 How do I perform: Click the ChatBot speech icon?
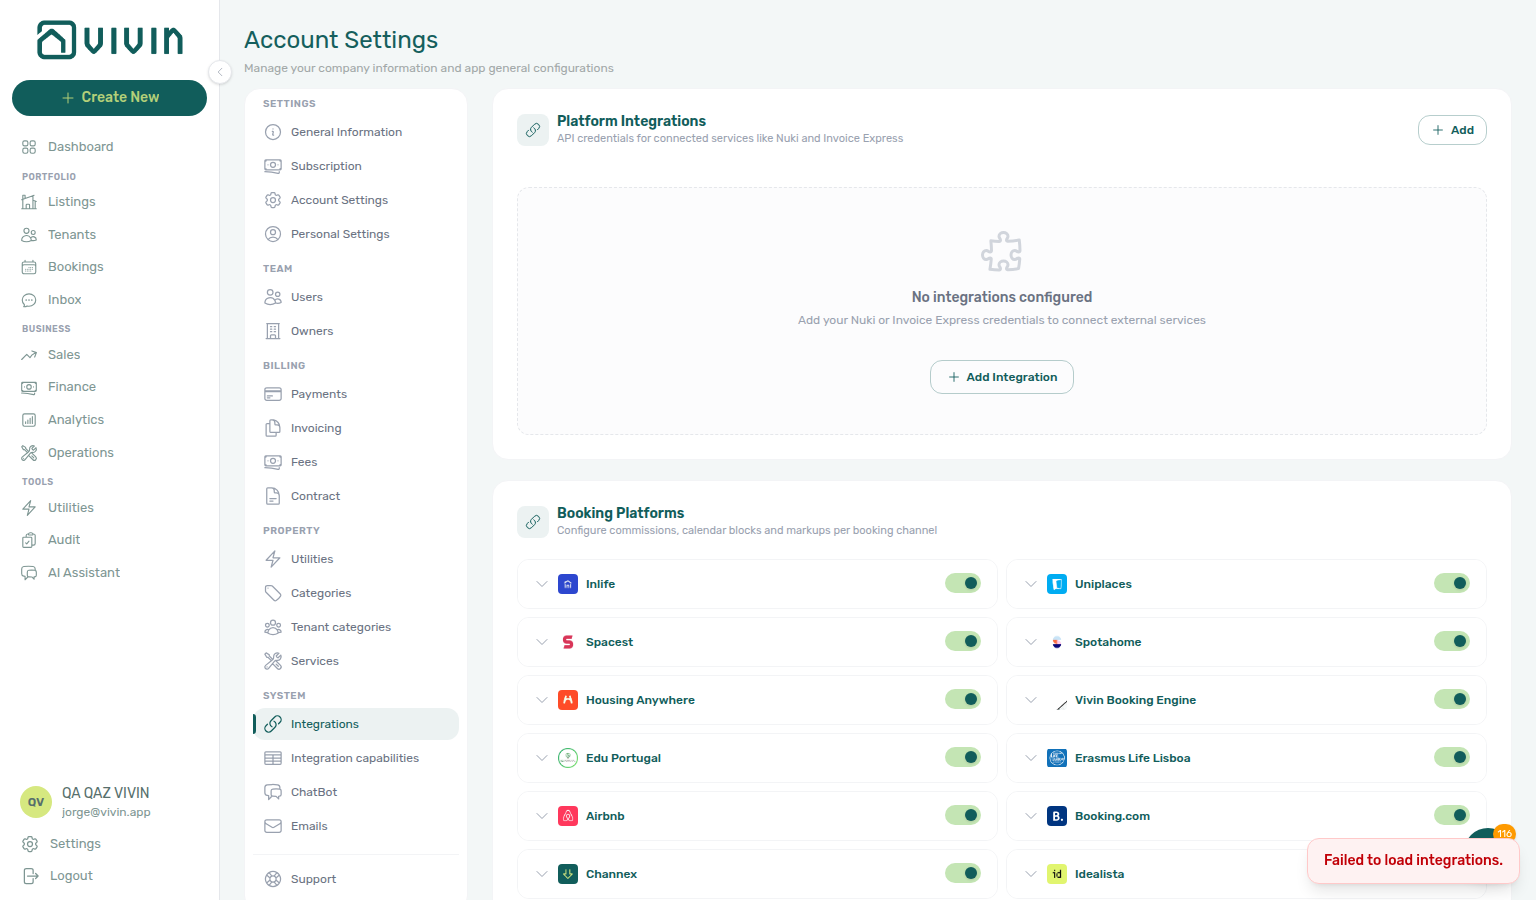273,792
